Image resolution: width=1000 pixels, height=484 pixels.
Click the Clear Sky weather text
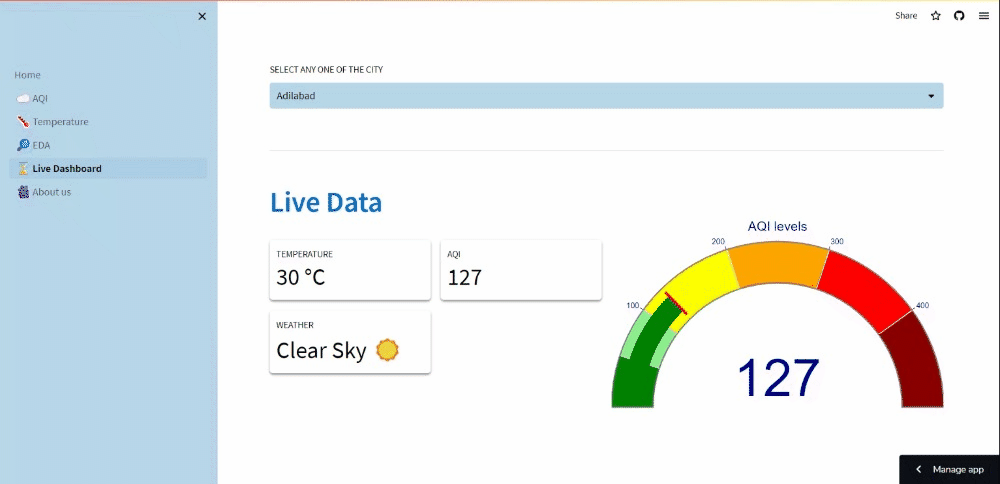321,351
